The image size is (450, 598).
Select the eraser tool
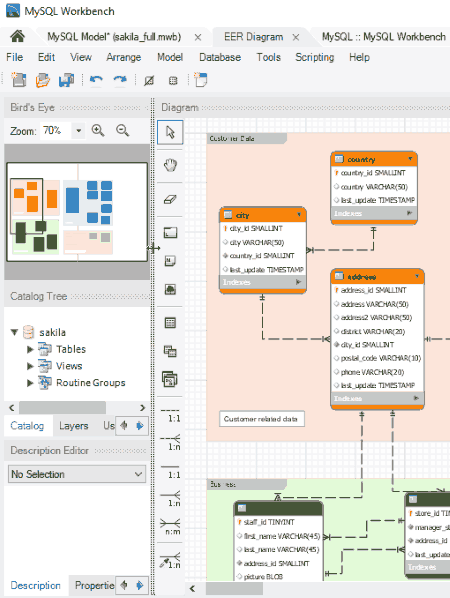(170, 199)
